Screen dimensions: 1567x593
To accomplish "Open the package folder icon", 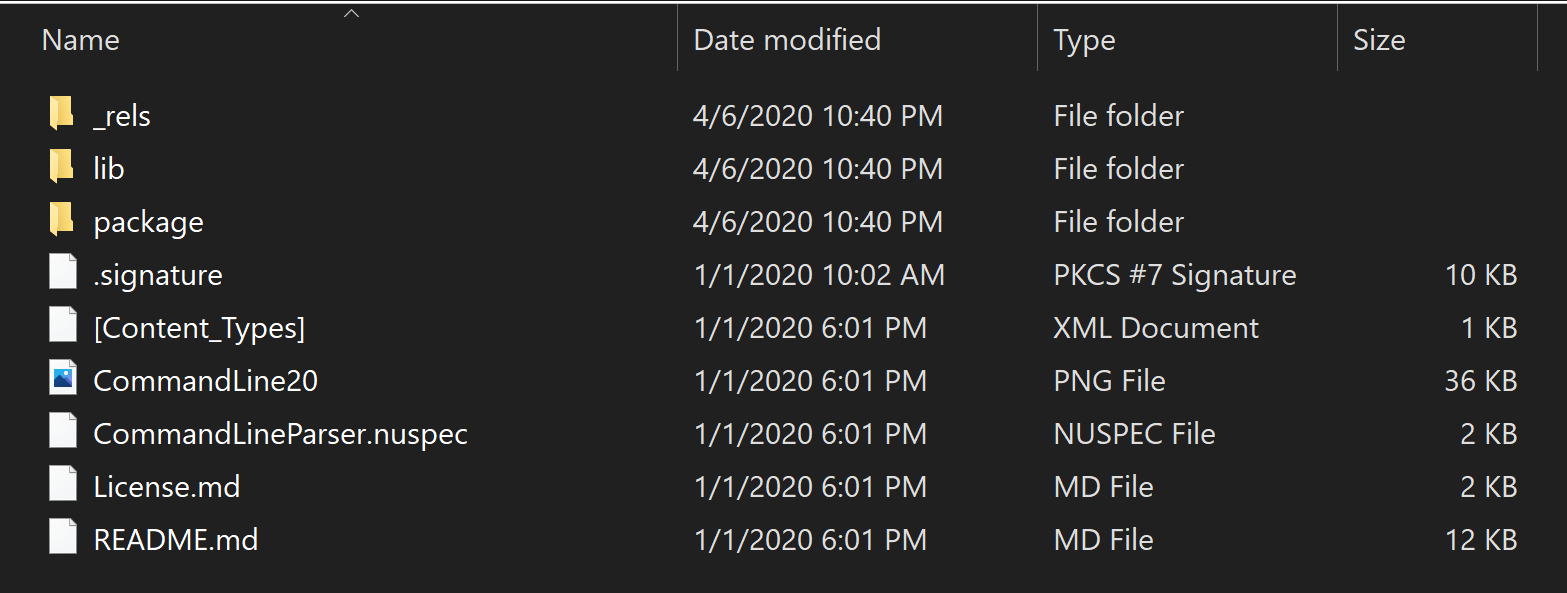I will click(x=60, y=220).
